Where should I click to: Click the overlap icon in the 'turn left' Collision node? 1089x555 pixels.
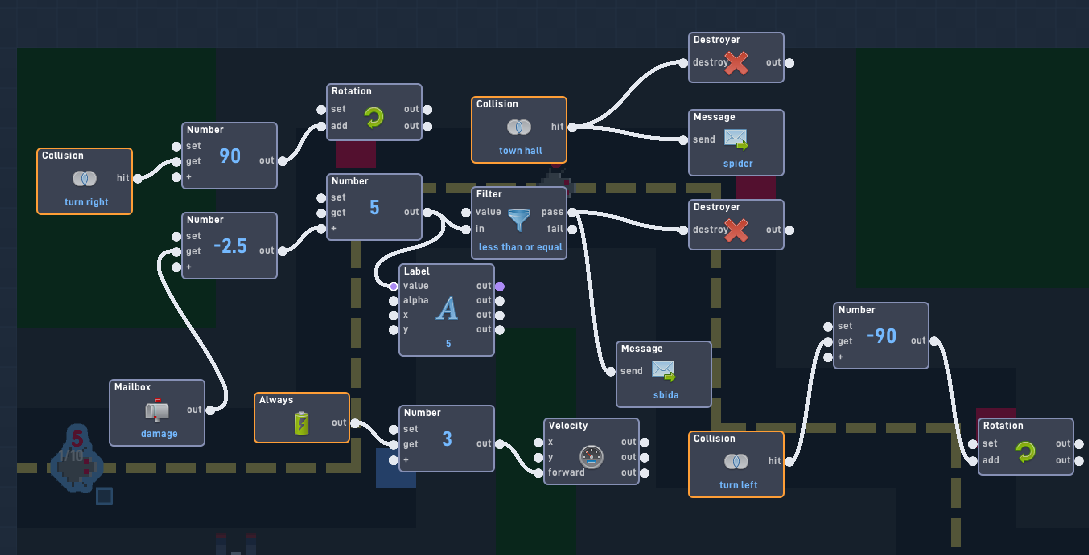736,461
